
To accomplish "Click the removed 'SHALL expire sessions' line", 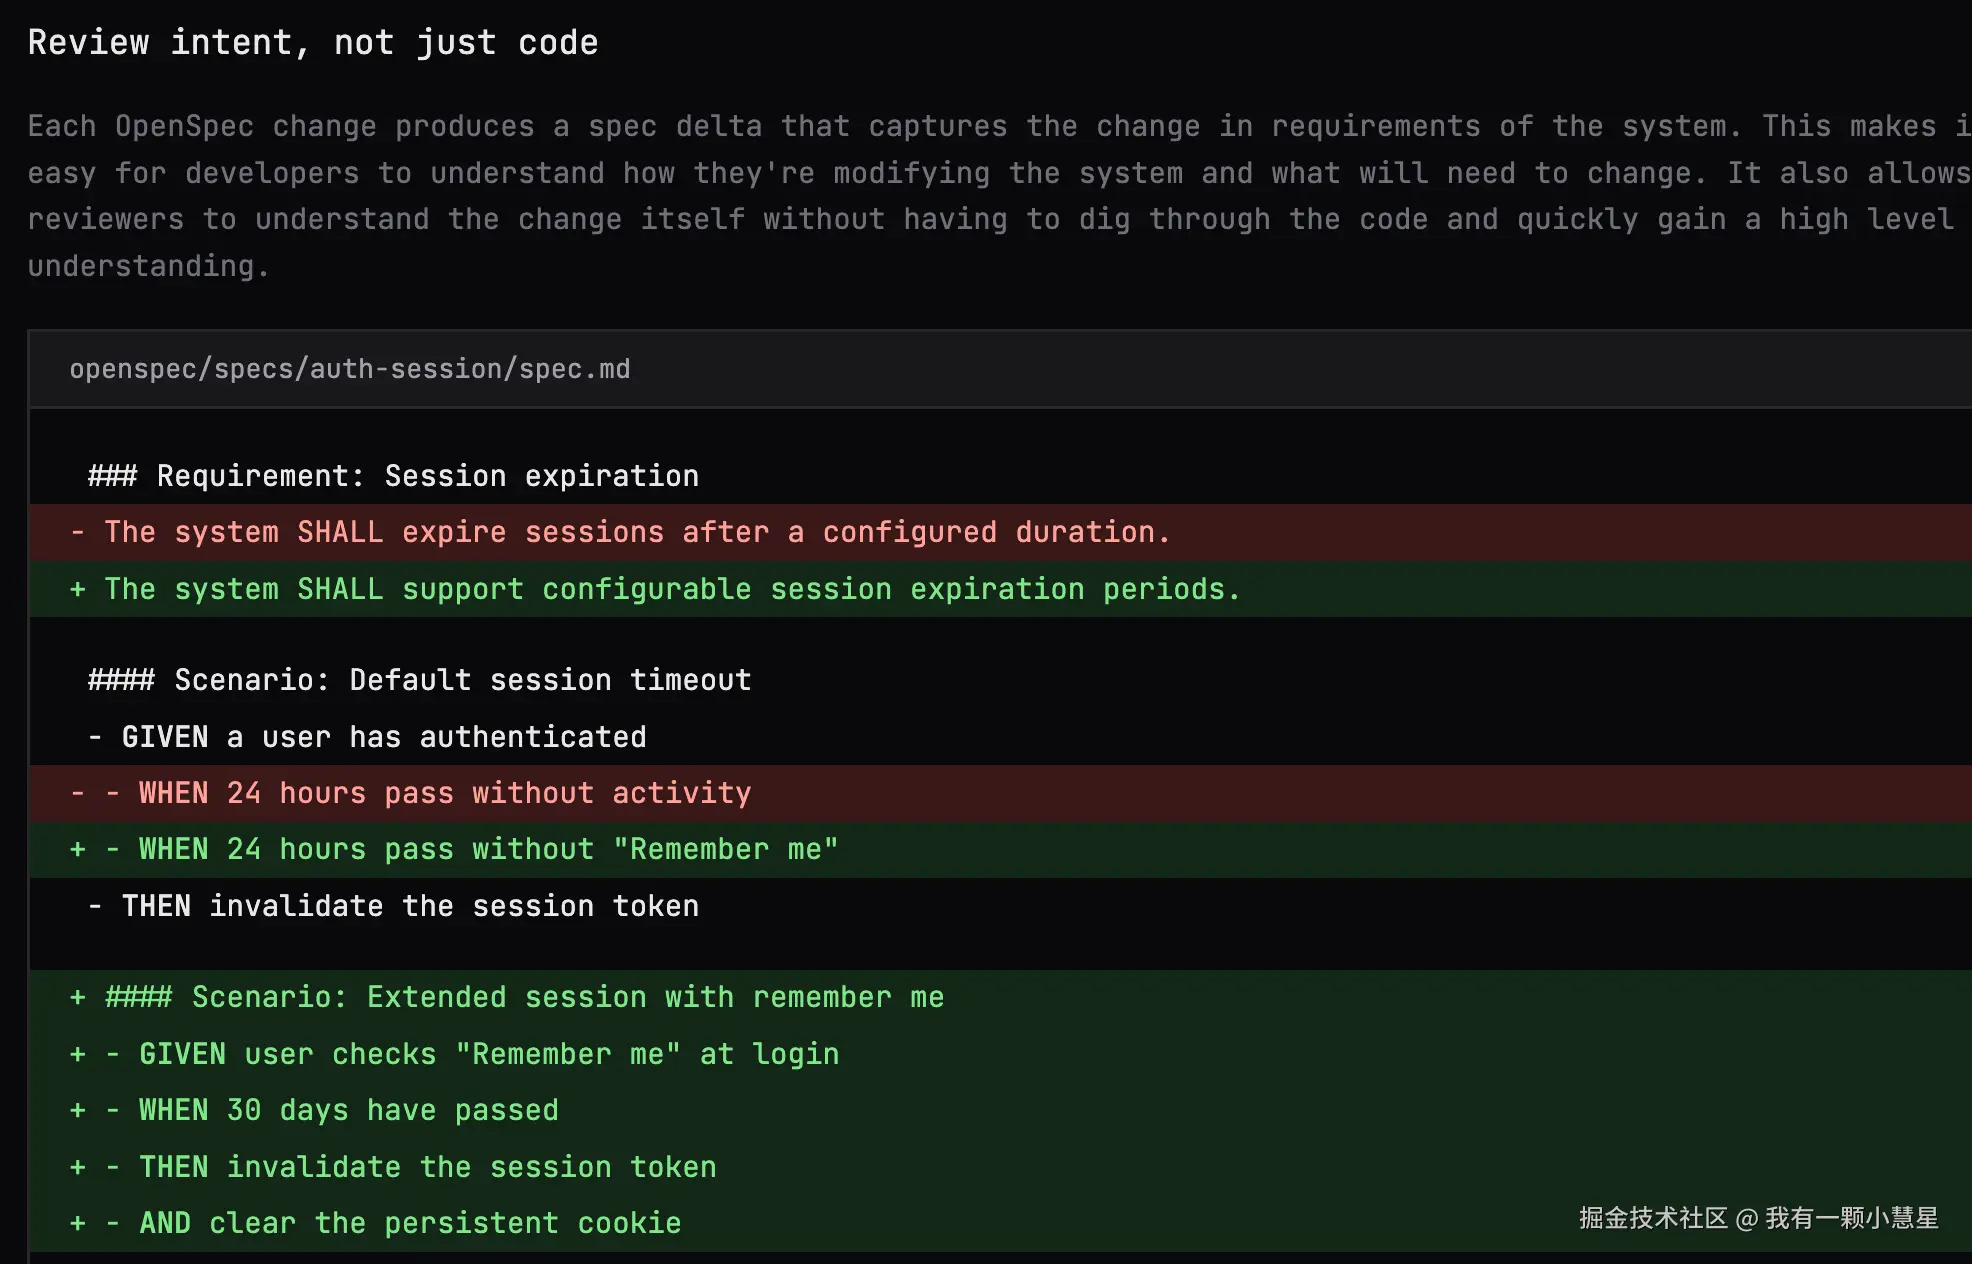I will pyautogui.click(x=636, y=532).
